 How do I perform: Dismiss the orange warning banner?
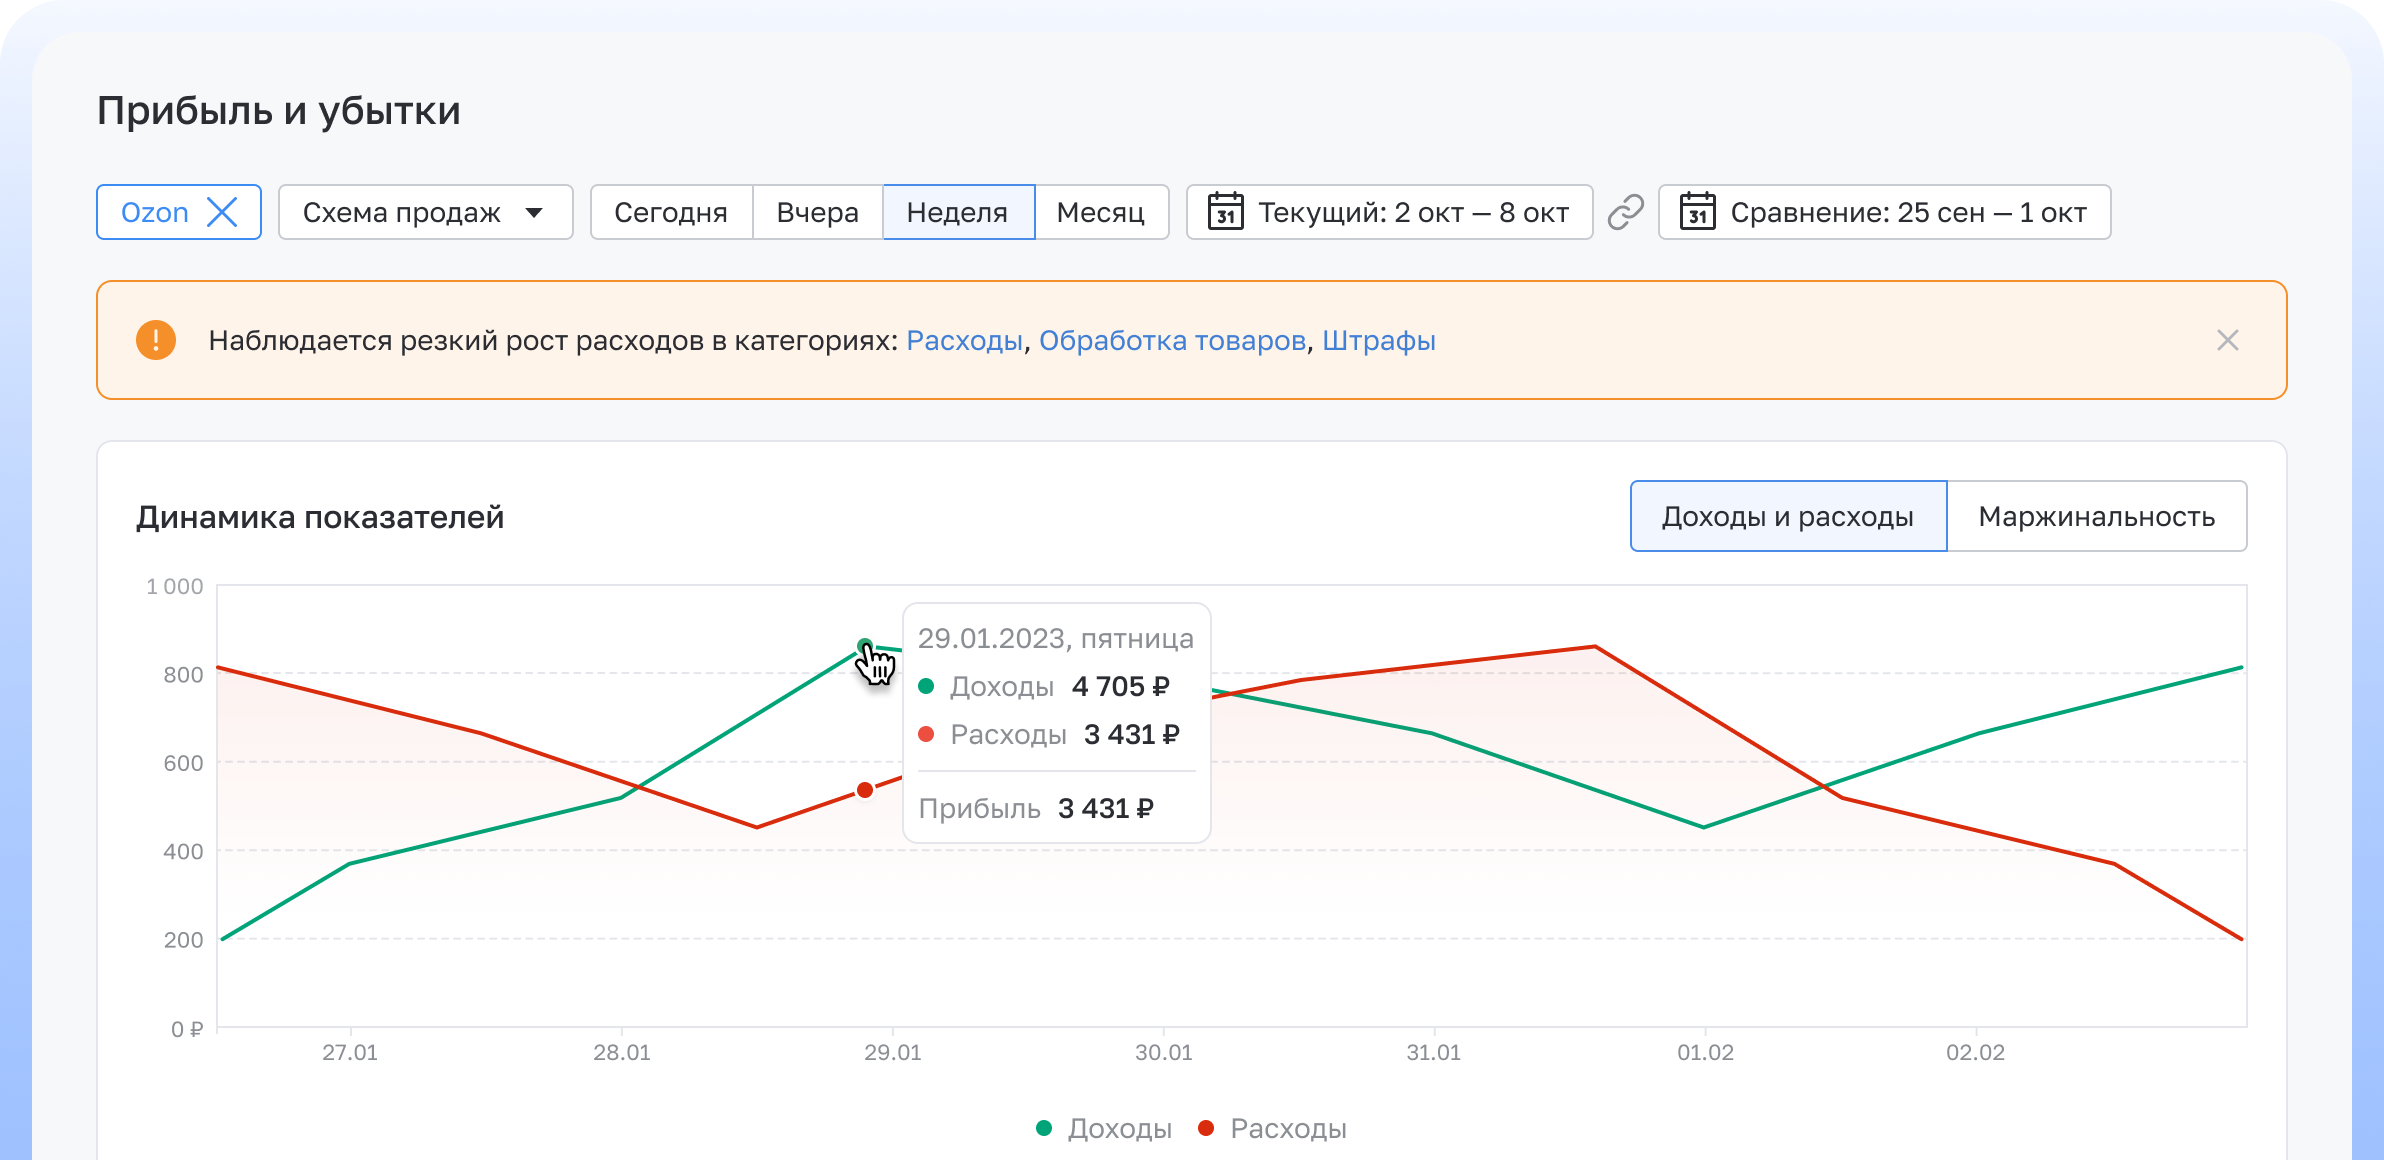(x=2227, y=340)
